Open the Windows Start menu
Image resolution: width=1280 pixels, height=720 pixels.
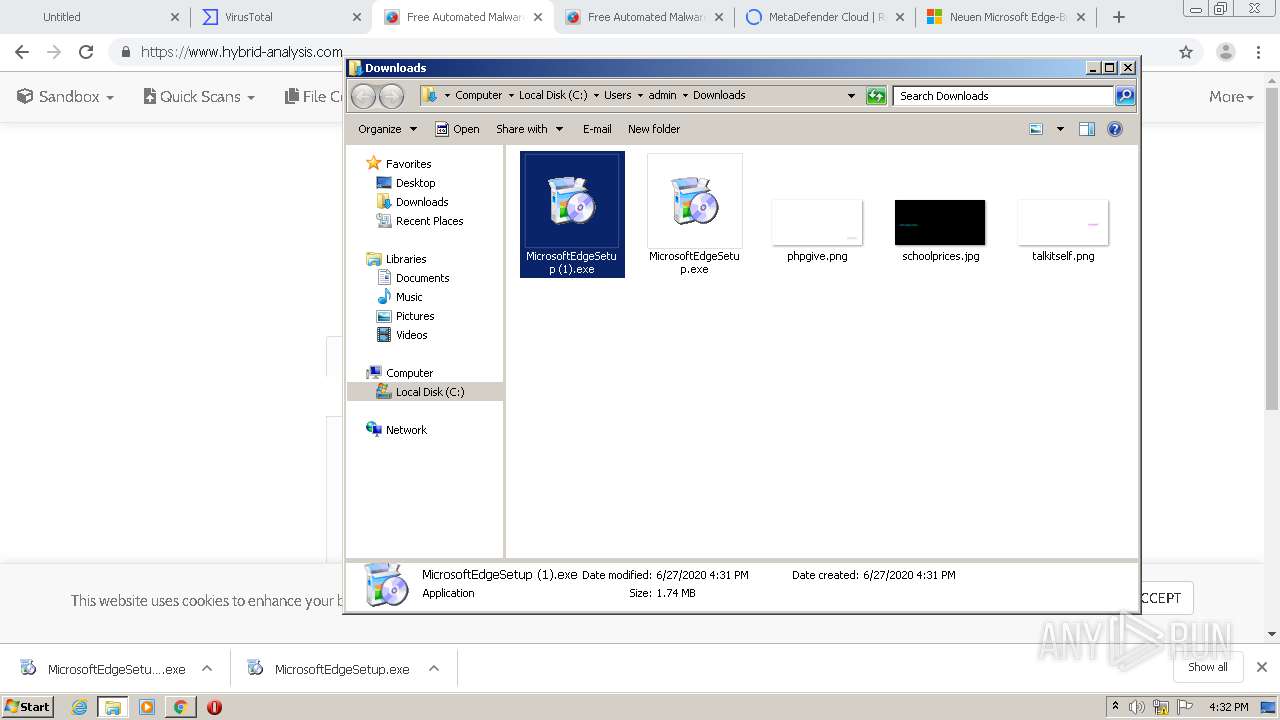(27, 707)
